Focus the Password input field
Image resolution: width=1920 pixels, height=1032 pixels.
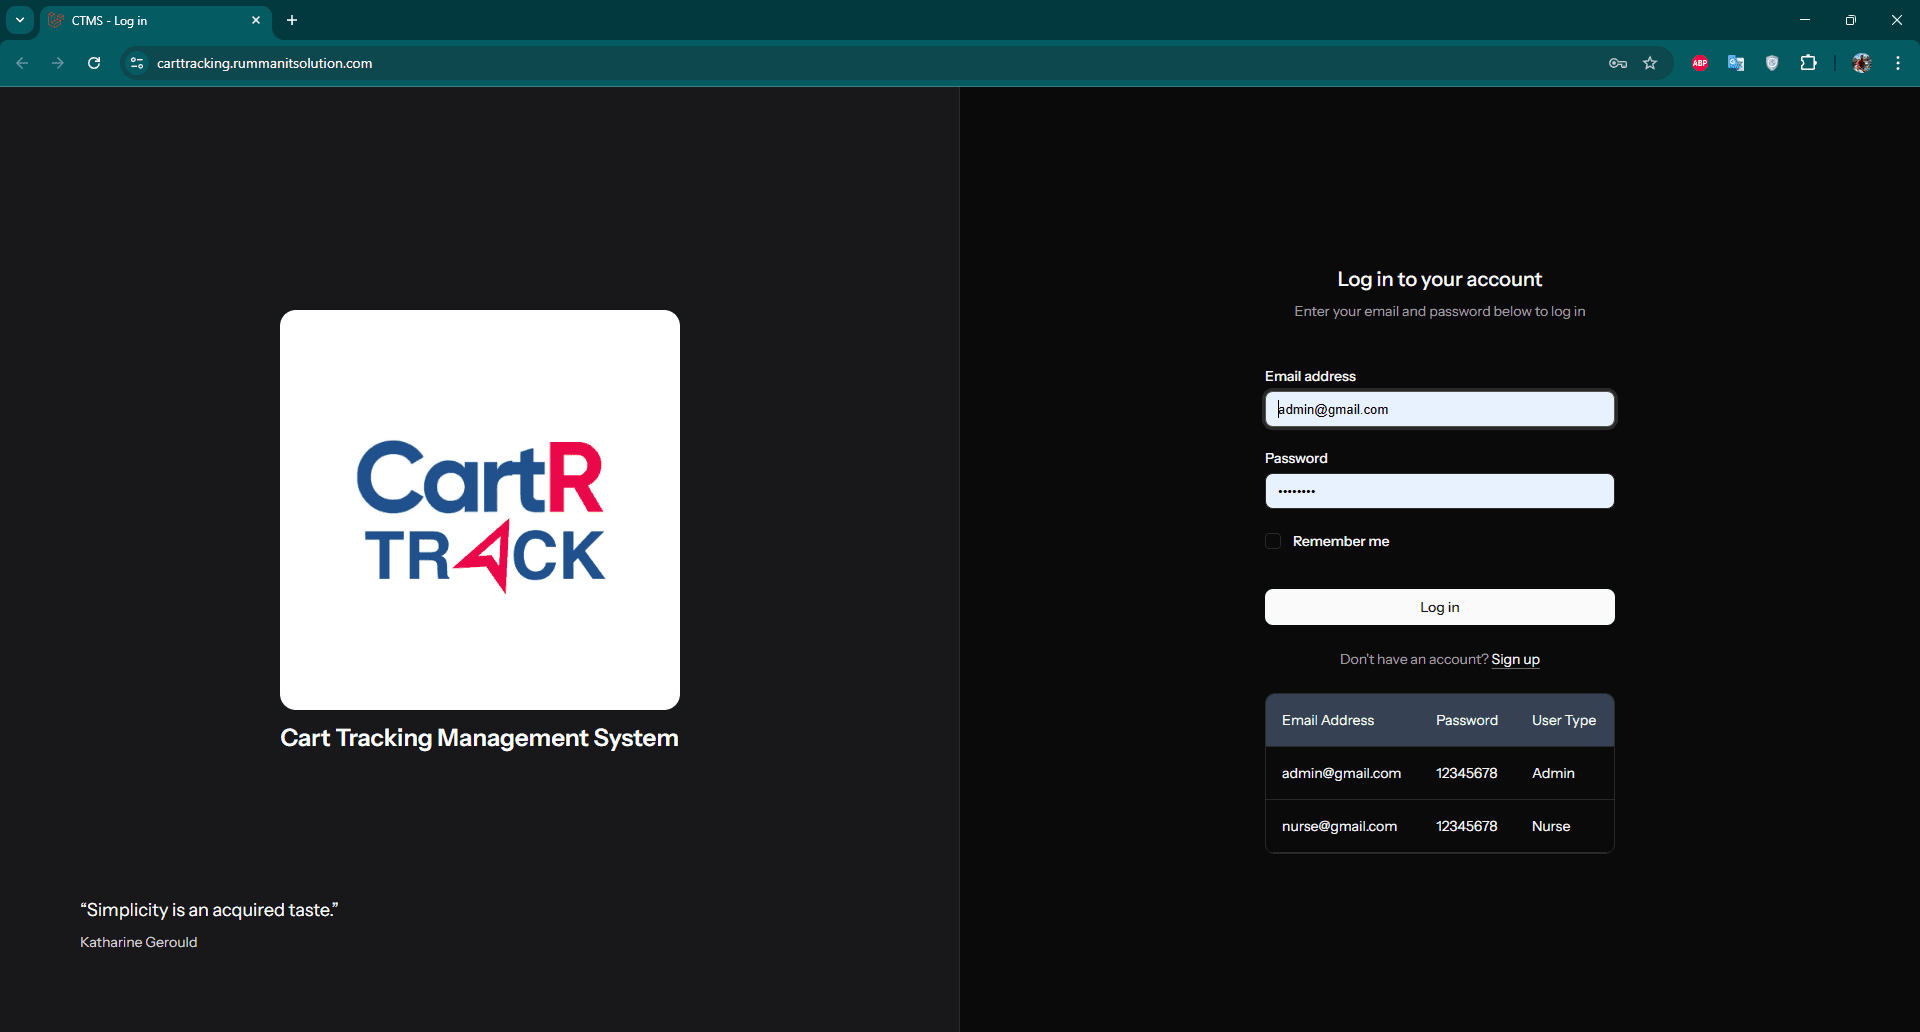(1440, 491)
